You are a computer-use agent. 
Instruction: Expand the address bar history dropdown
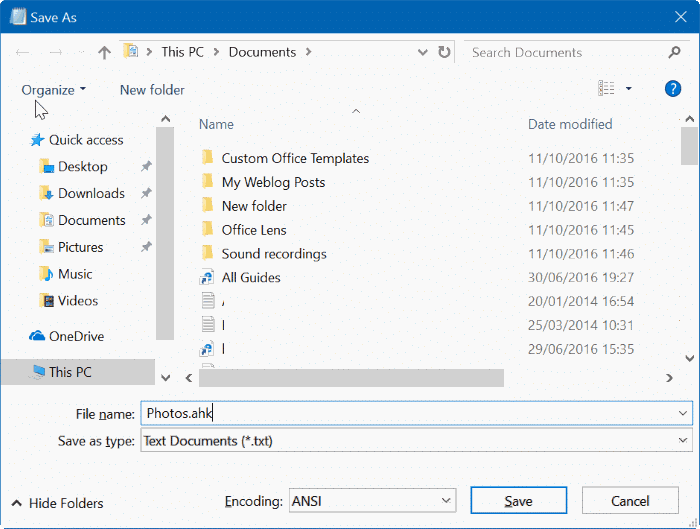422,52
